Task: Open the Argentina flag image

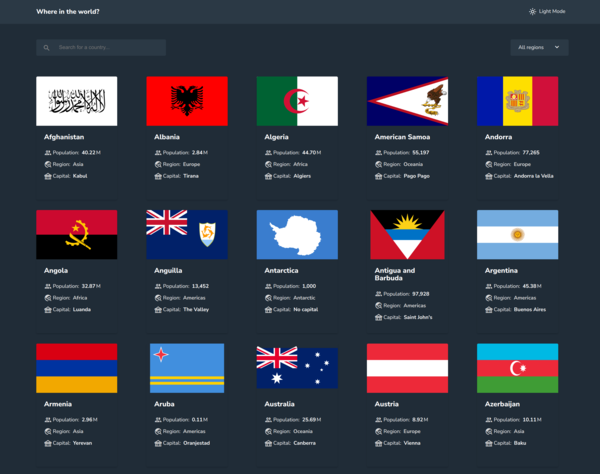Action: (517, 235)
